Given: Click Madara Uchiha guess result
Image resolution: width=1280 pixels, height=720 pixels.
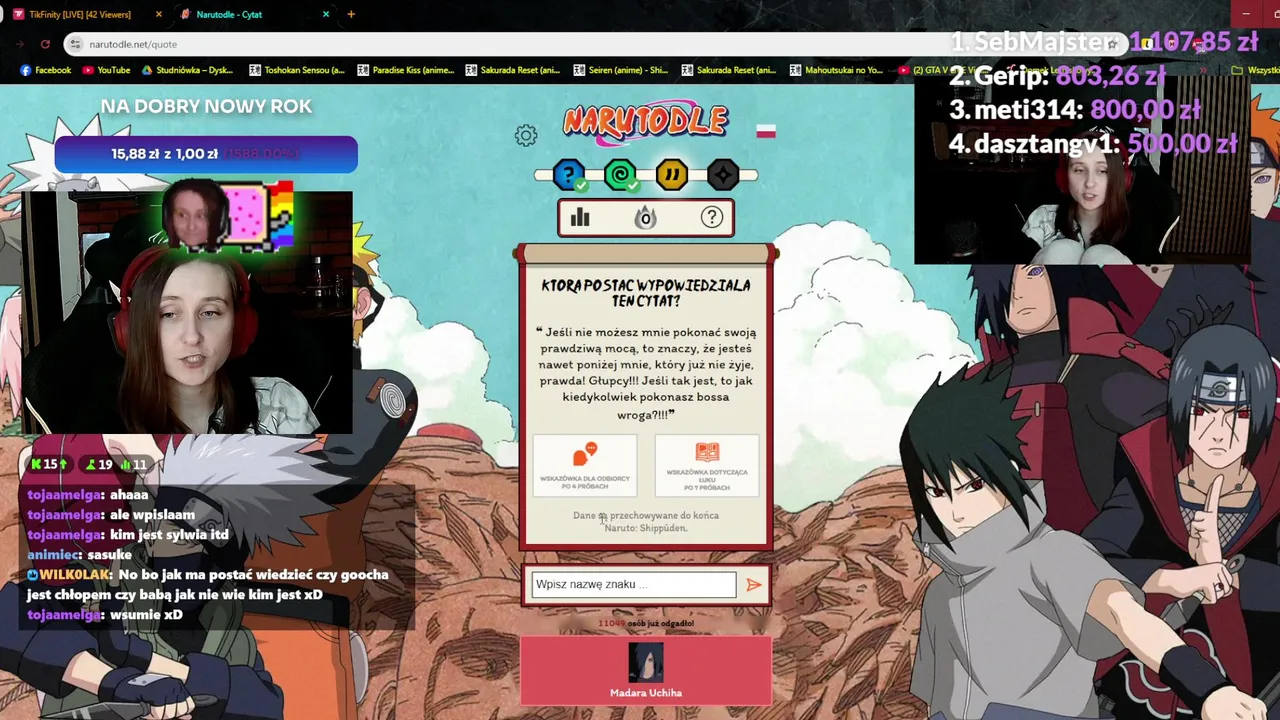Looking at the screenshot, I should [x=646, y=671].
